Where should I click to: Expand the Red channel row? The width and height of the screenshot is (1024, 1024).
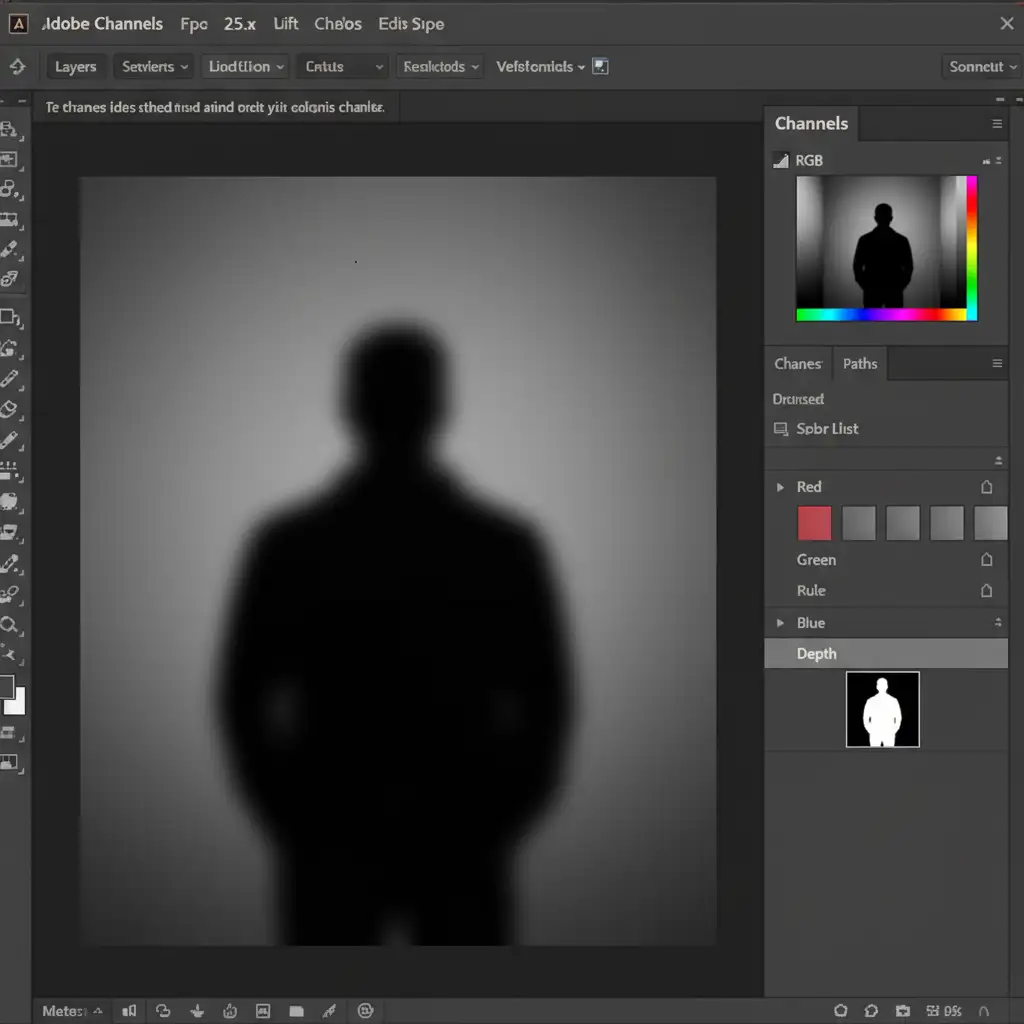(780, 487)
